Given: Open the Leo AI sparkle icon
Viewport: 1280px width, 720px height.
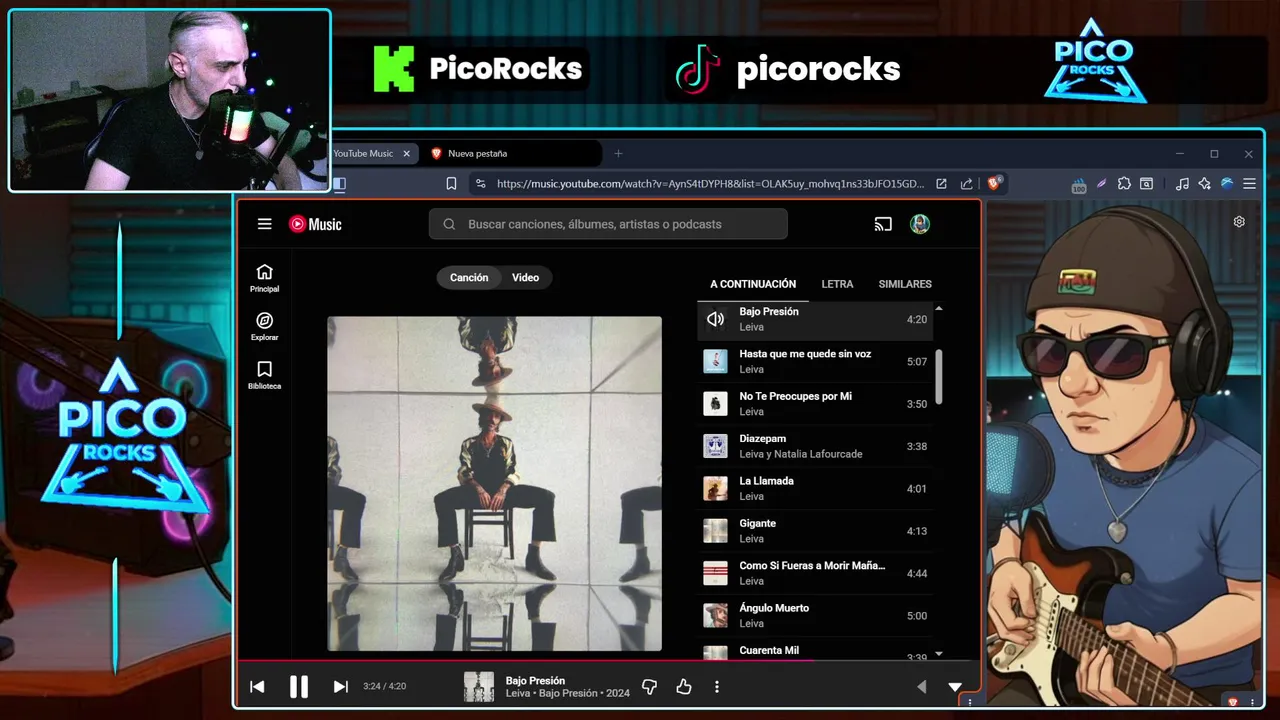Looking at the screenshot, I should pos(1204,184).
